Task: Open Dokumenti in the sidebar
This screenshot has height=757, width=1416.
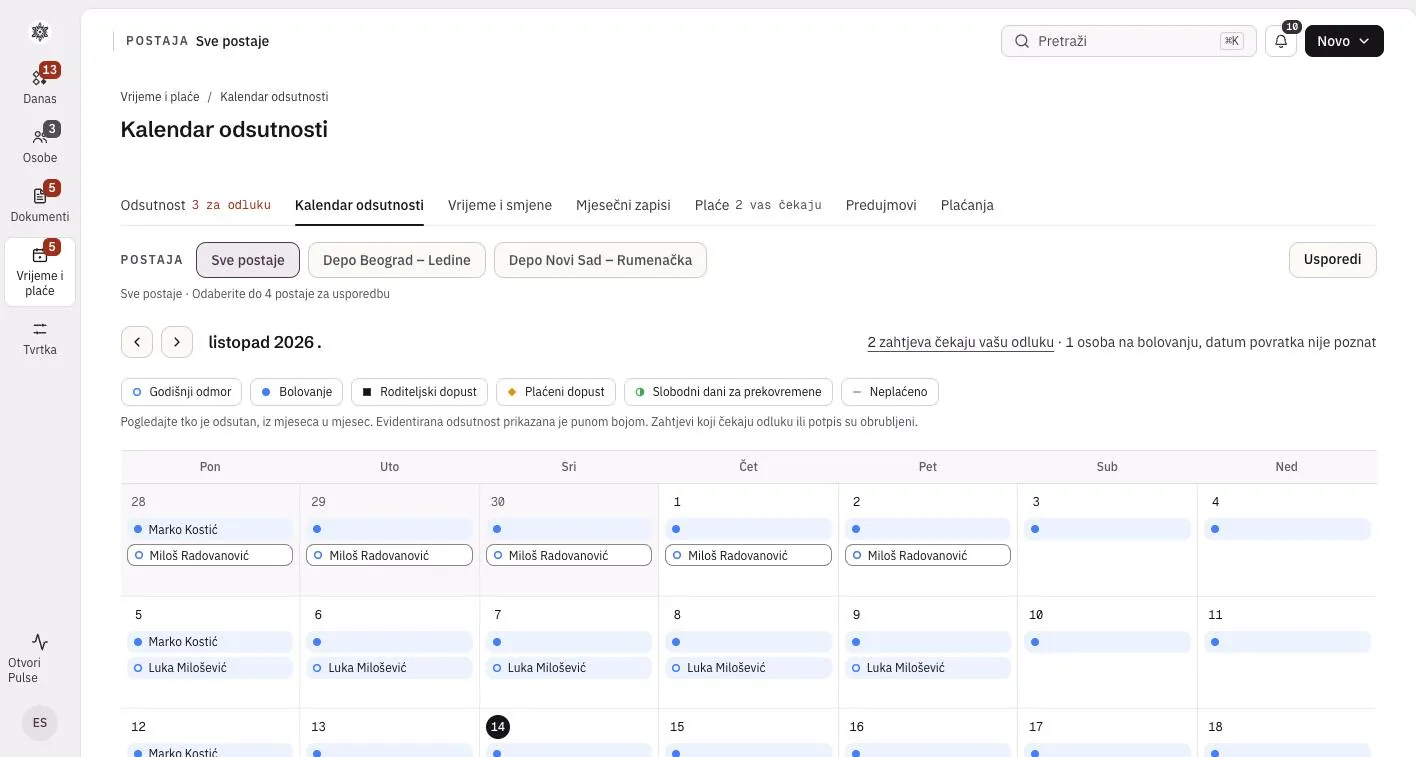Action: (40, 204)
